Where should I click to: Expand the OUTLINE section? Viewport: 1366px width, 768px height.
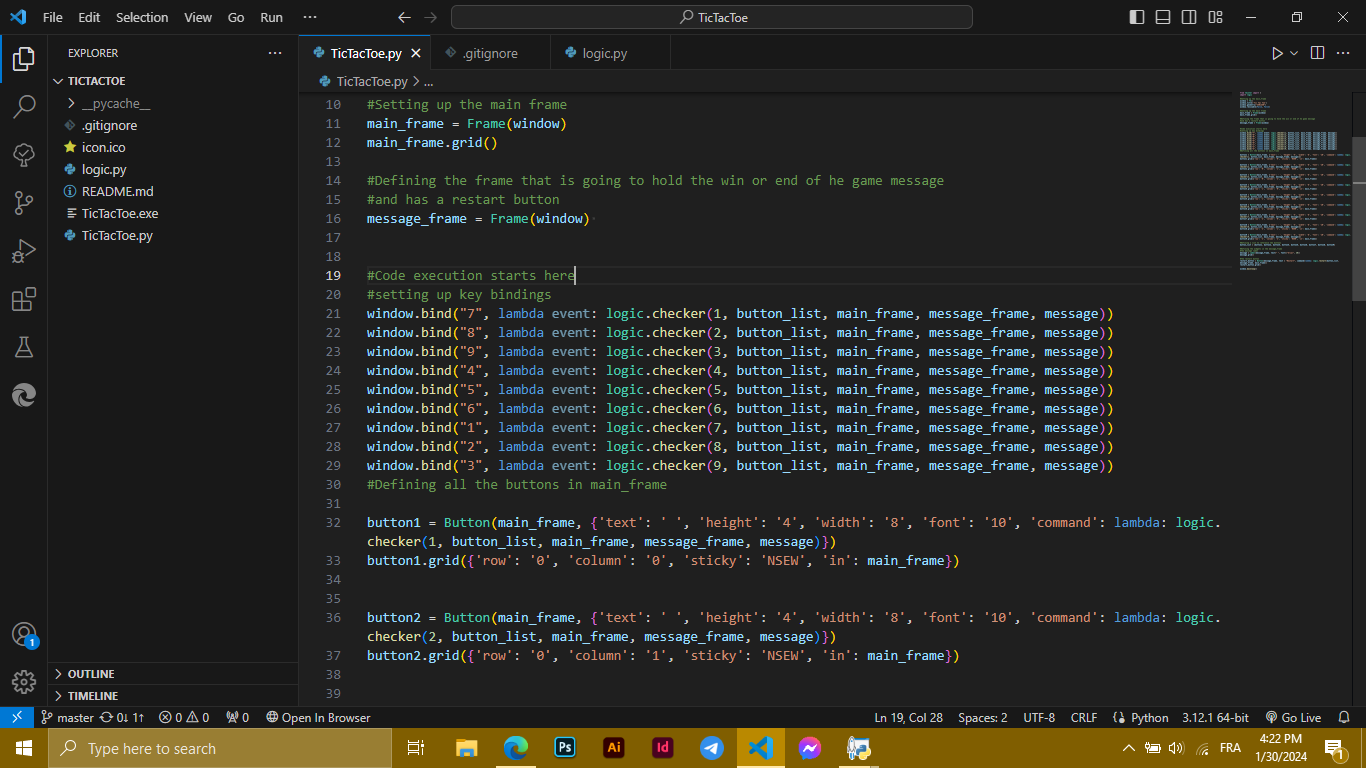173,674
